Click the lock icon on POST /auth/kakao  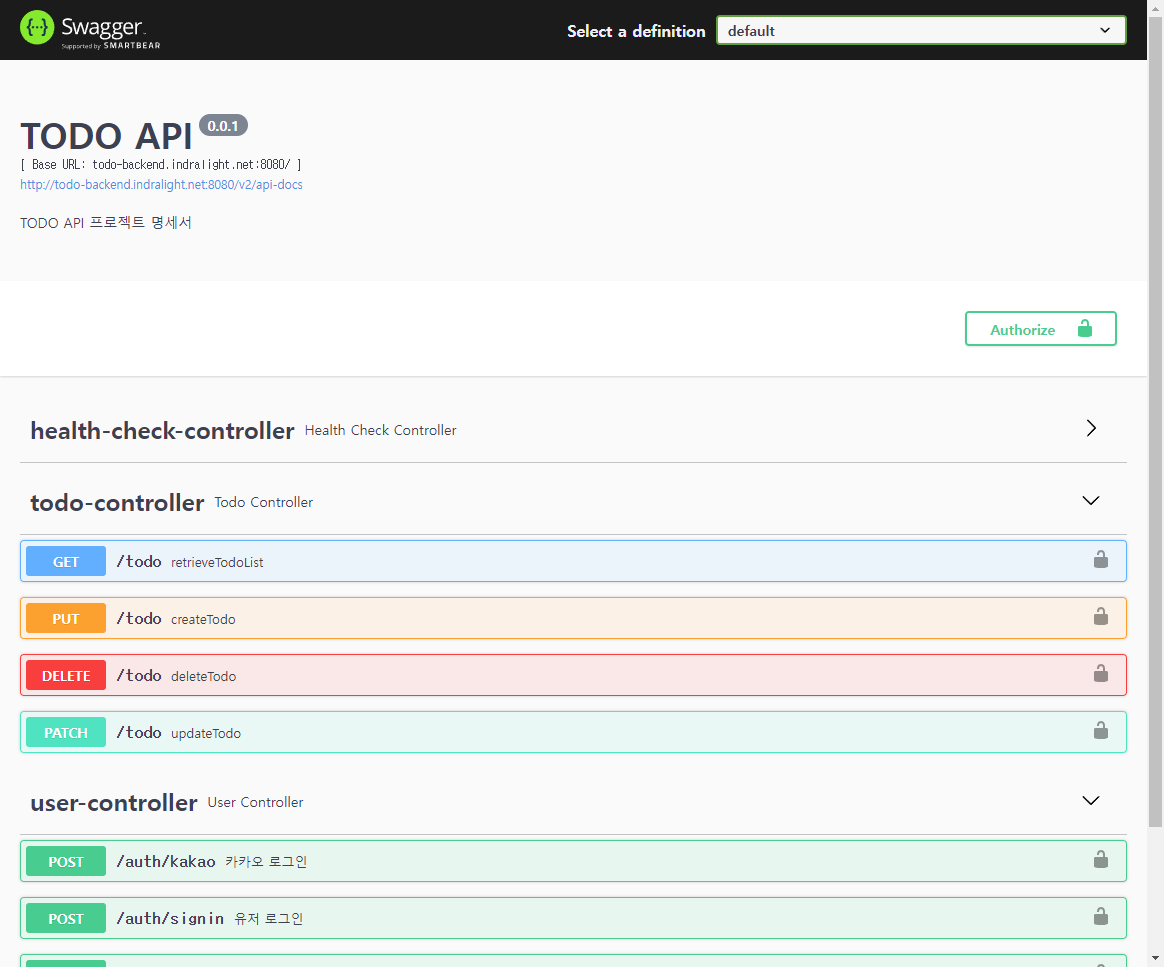coord(1101,859)
